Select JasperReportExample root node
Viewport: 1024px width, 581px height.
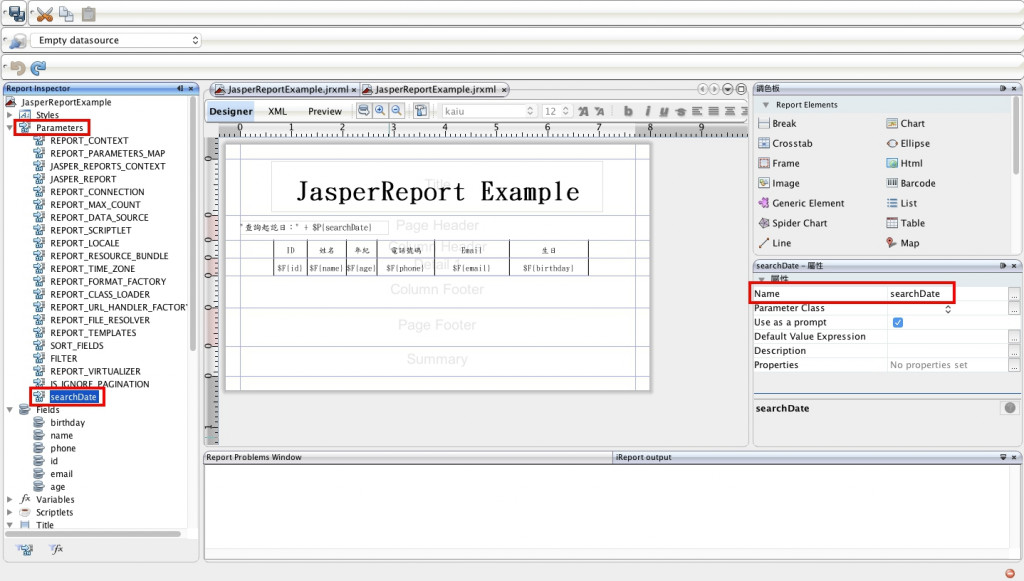point(66,102)
